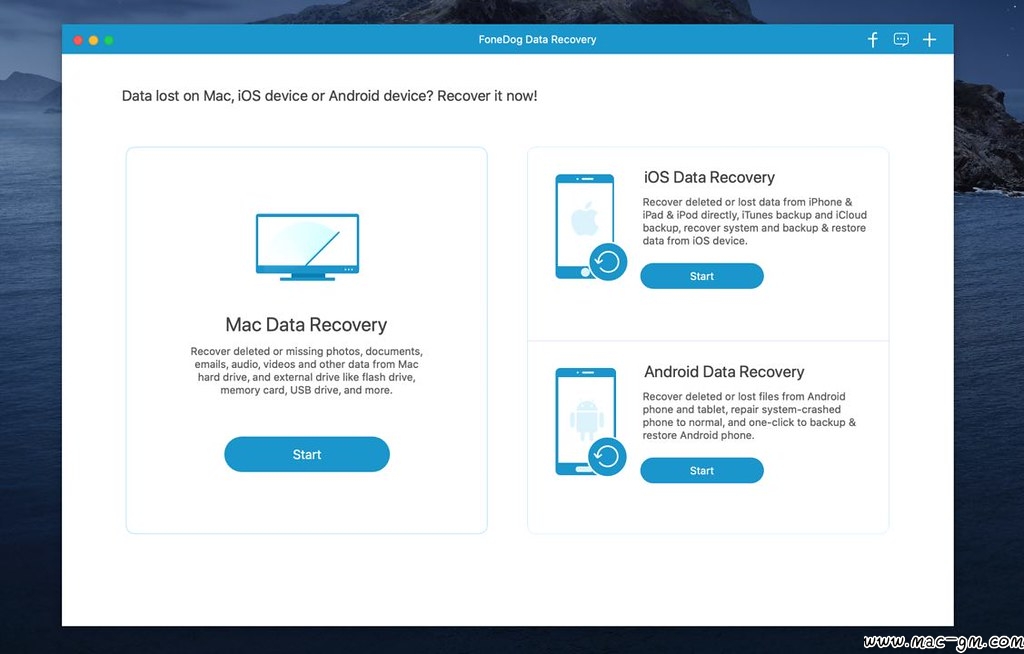Click the Mac monitor illustration icon
This screenshot has height=654, width=1024.
coord(307,247)
